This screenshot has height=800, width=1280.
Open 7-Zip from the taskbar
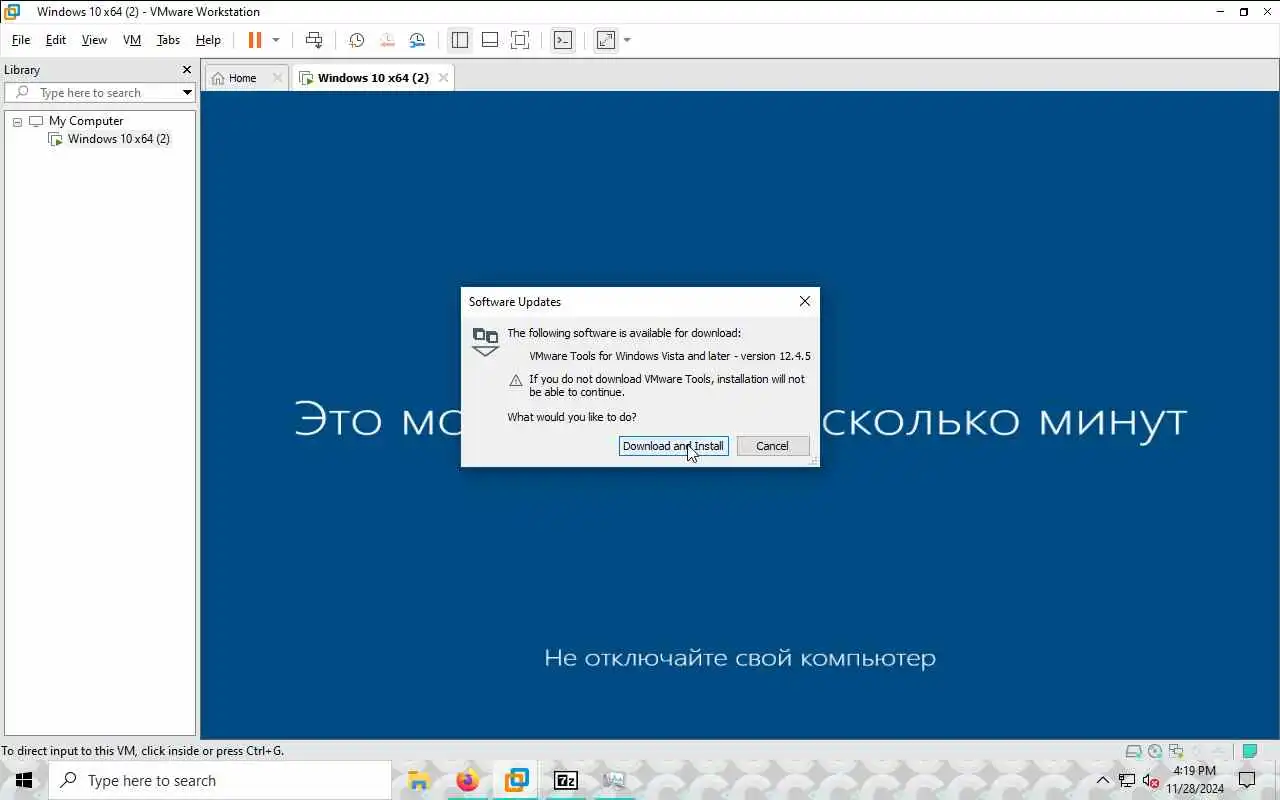(565, 780)
